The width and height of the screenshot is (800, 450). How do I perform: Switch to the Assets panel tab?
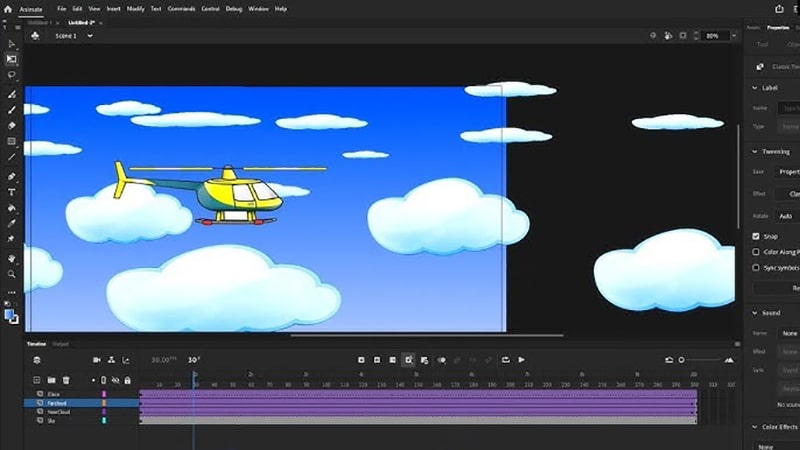(754, 28)
